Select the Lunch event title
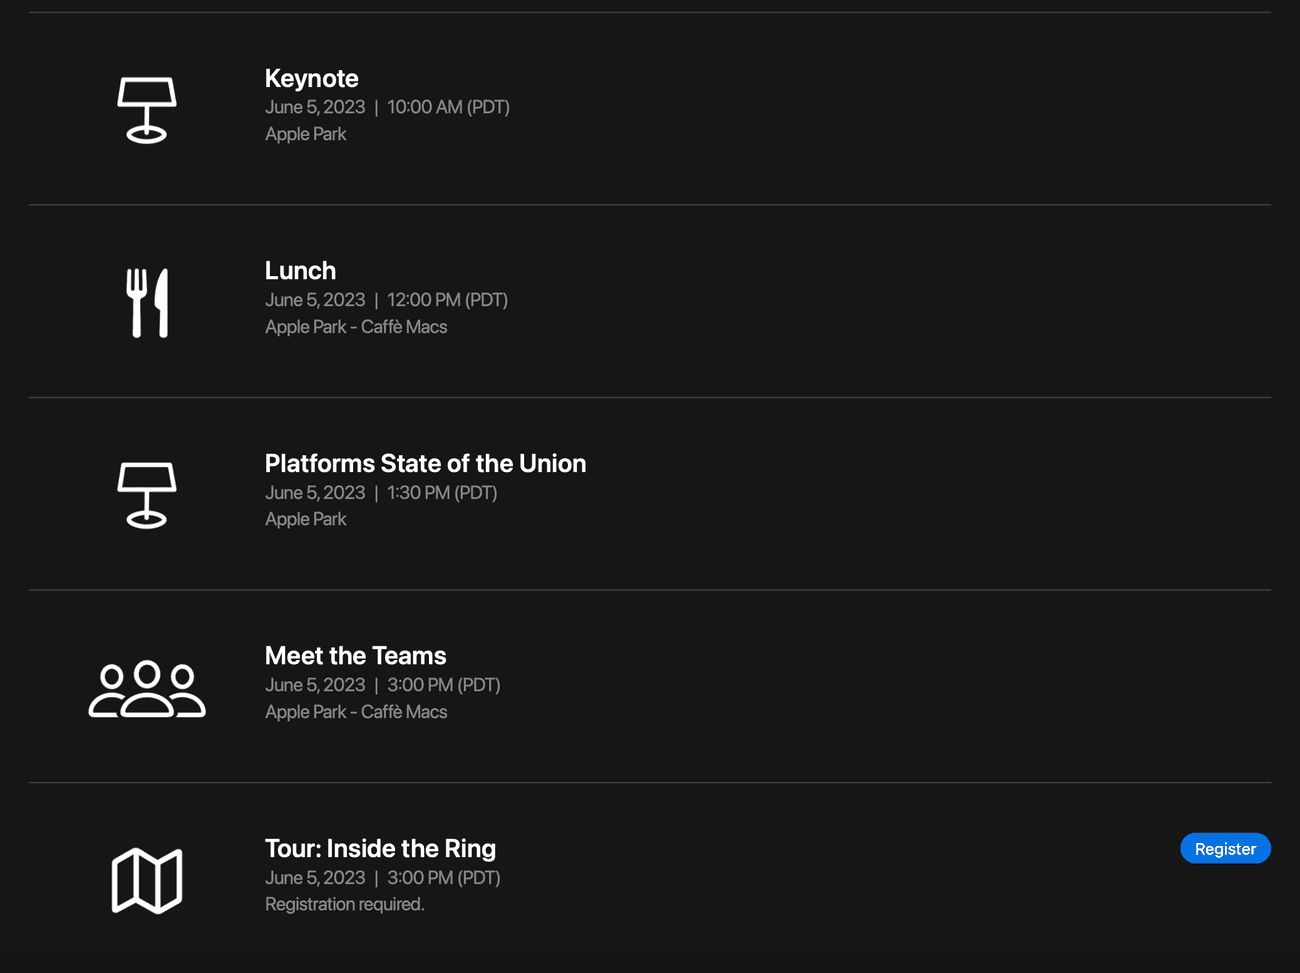This screenshot has width=1300, height=973. 300,271
